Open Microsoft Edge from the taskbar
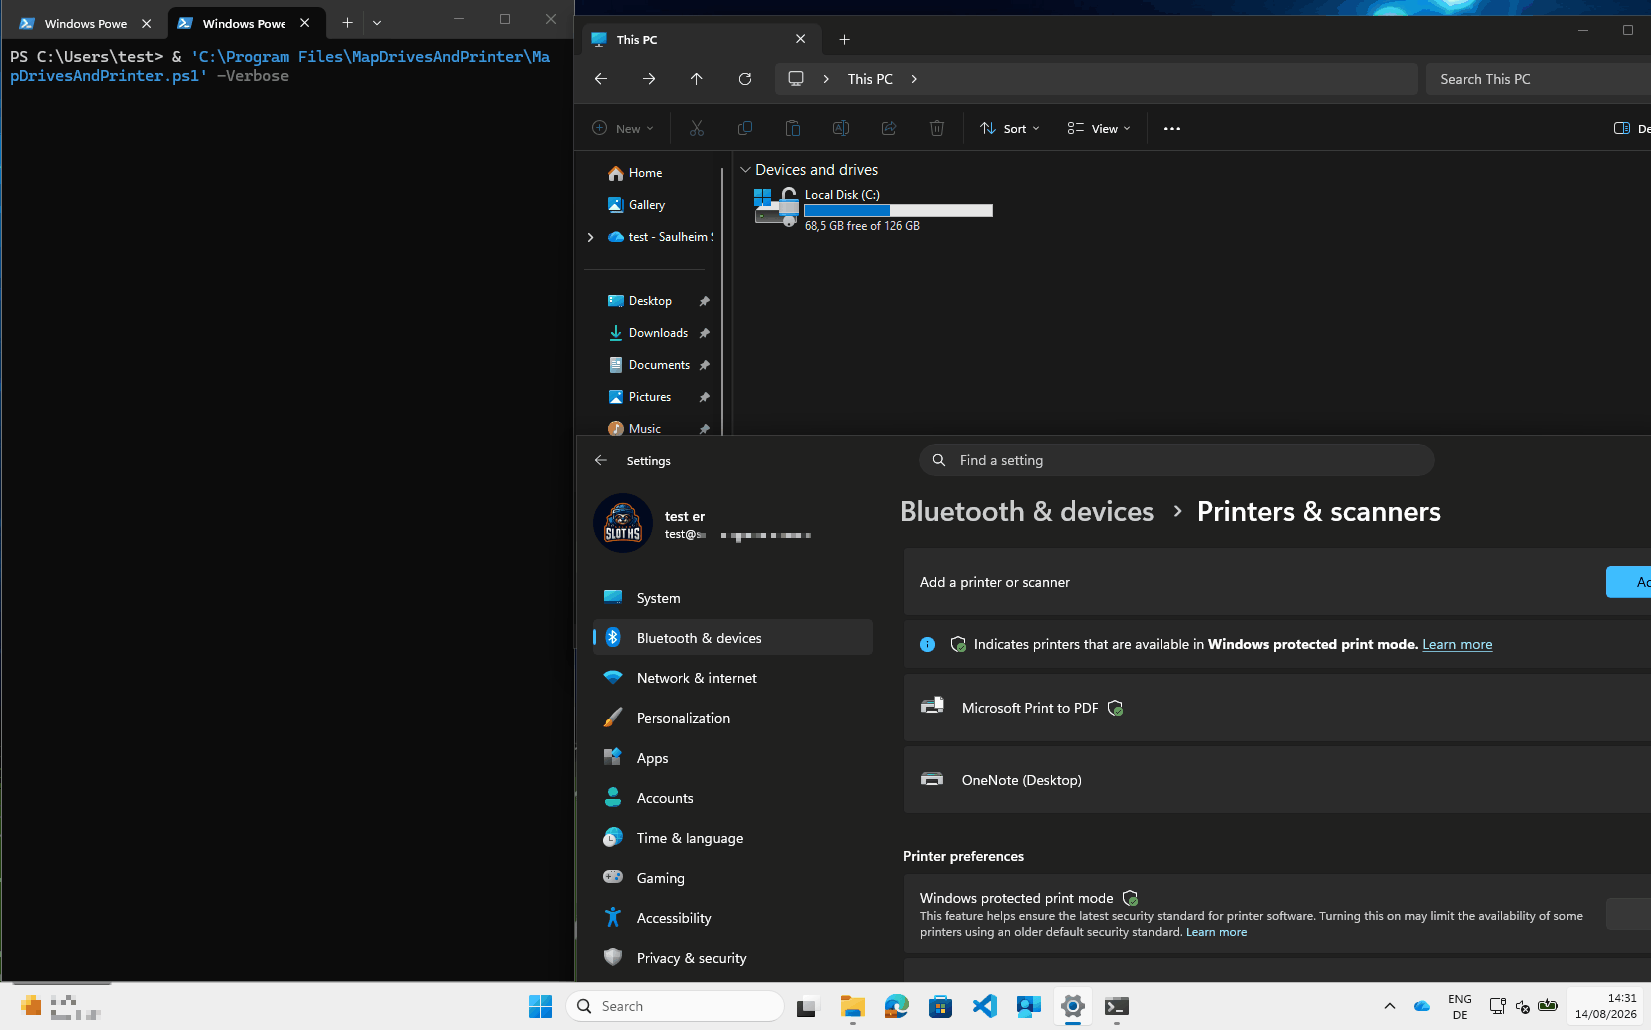1651x1030 pixels. [897, 1006]
